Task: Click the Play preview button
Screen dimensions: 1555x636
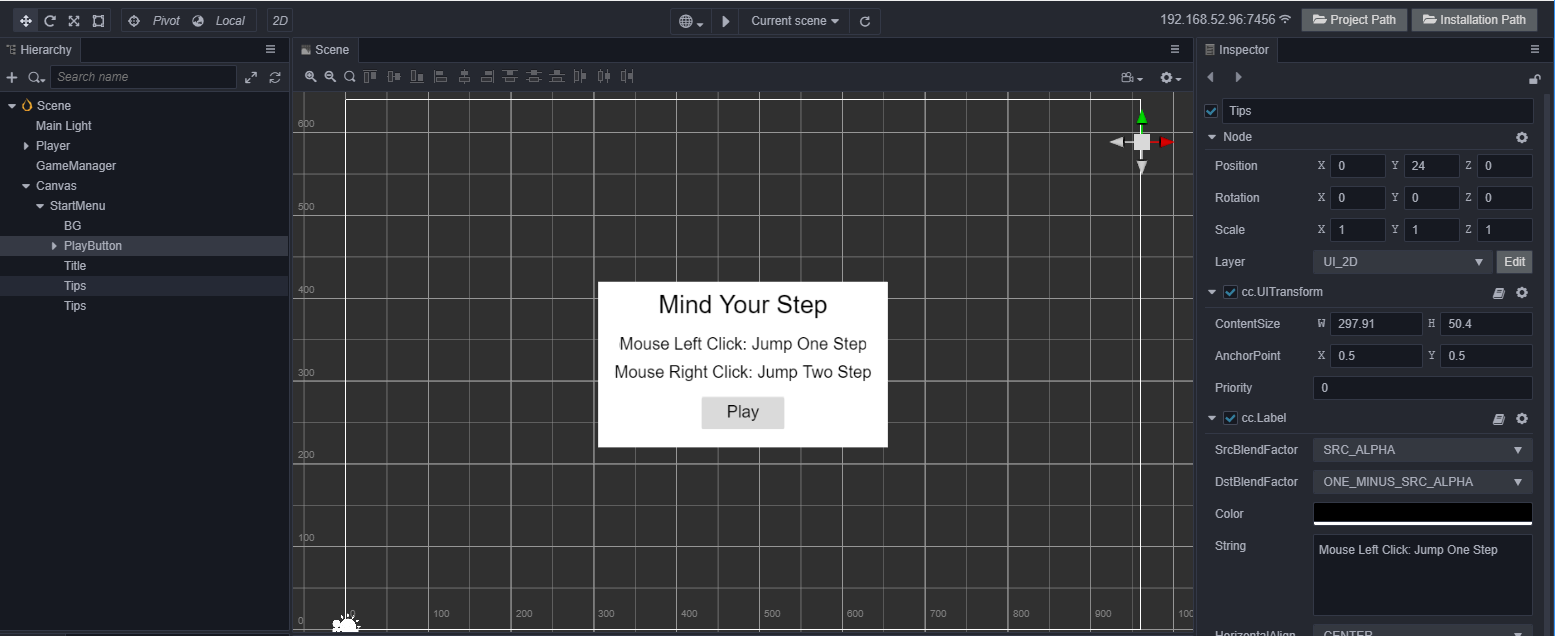Action: 726,21
